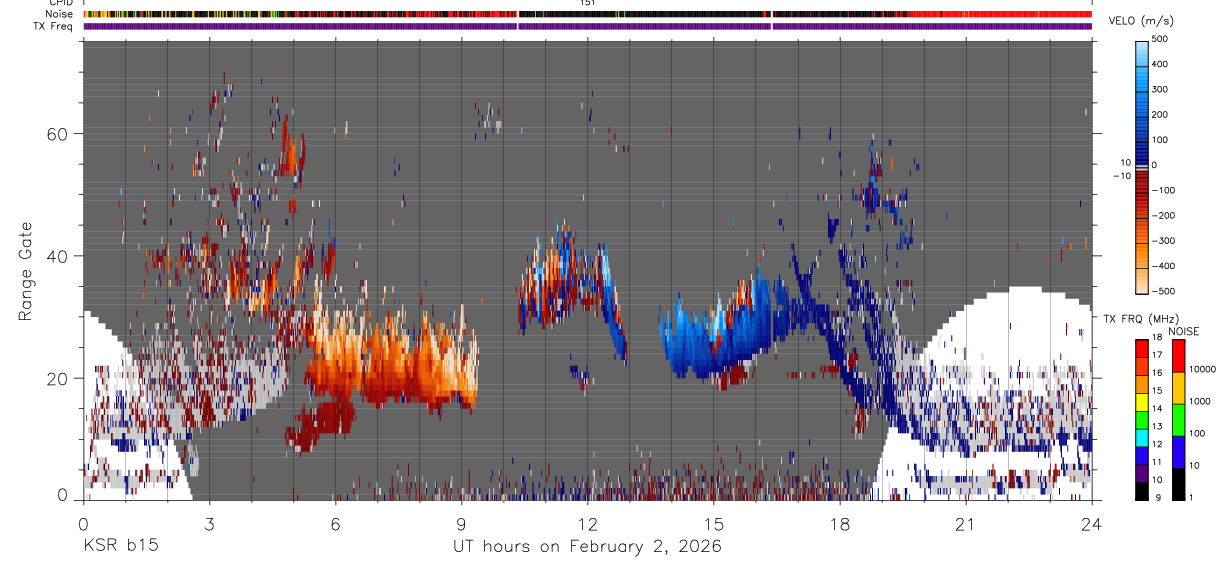Click the −10 tick on the velocity scale
This screenshot has height=567, width=1228.
click(1122, 175)
